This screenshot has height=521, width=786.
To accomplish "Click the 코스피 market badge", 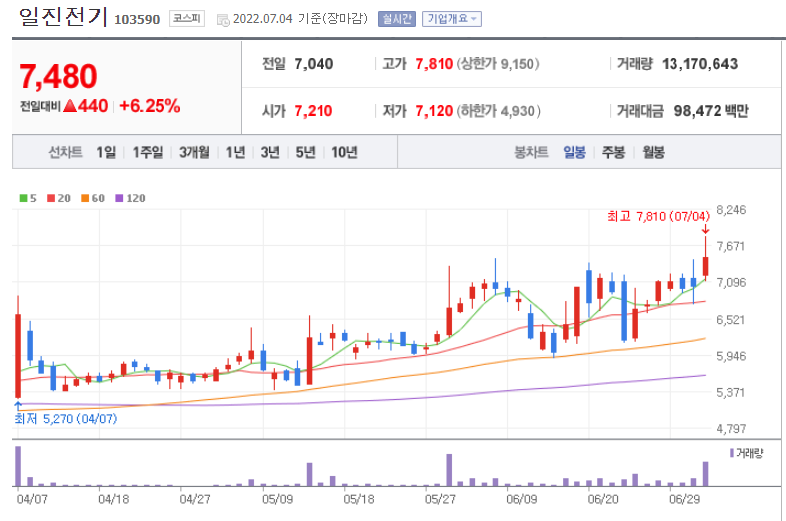I will click(x=186, y=19).
